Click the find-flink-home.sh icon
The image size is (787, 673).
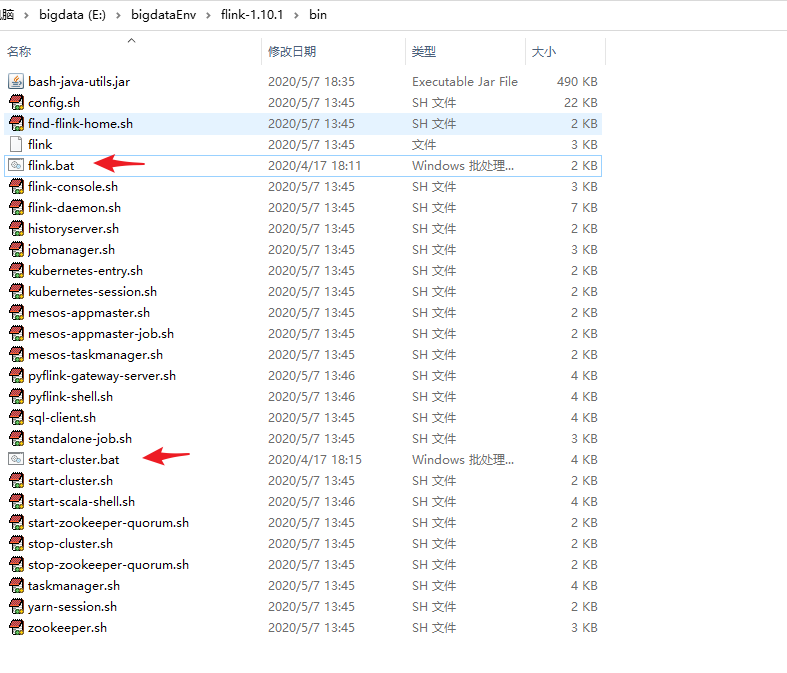pyautogui.click(x=16, y=123)
